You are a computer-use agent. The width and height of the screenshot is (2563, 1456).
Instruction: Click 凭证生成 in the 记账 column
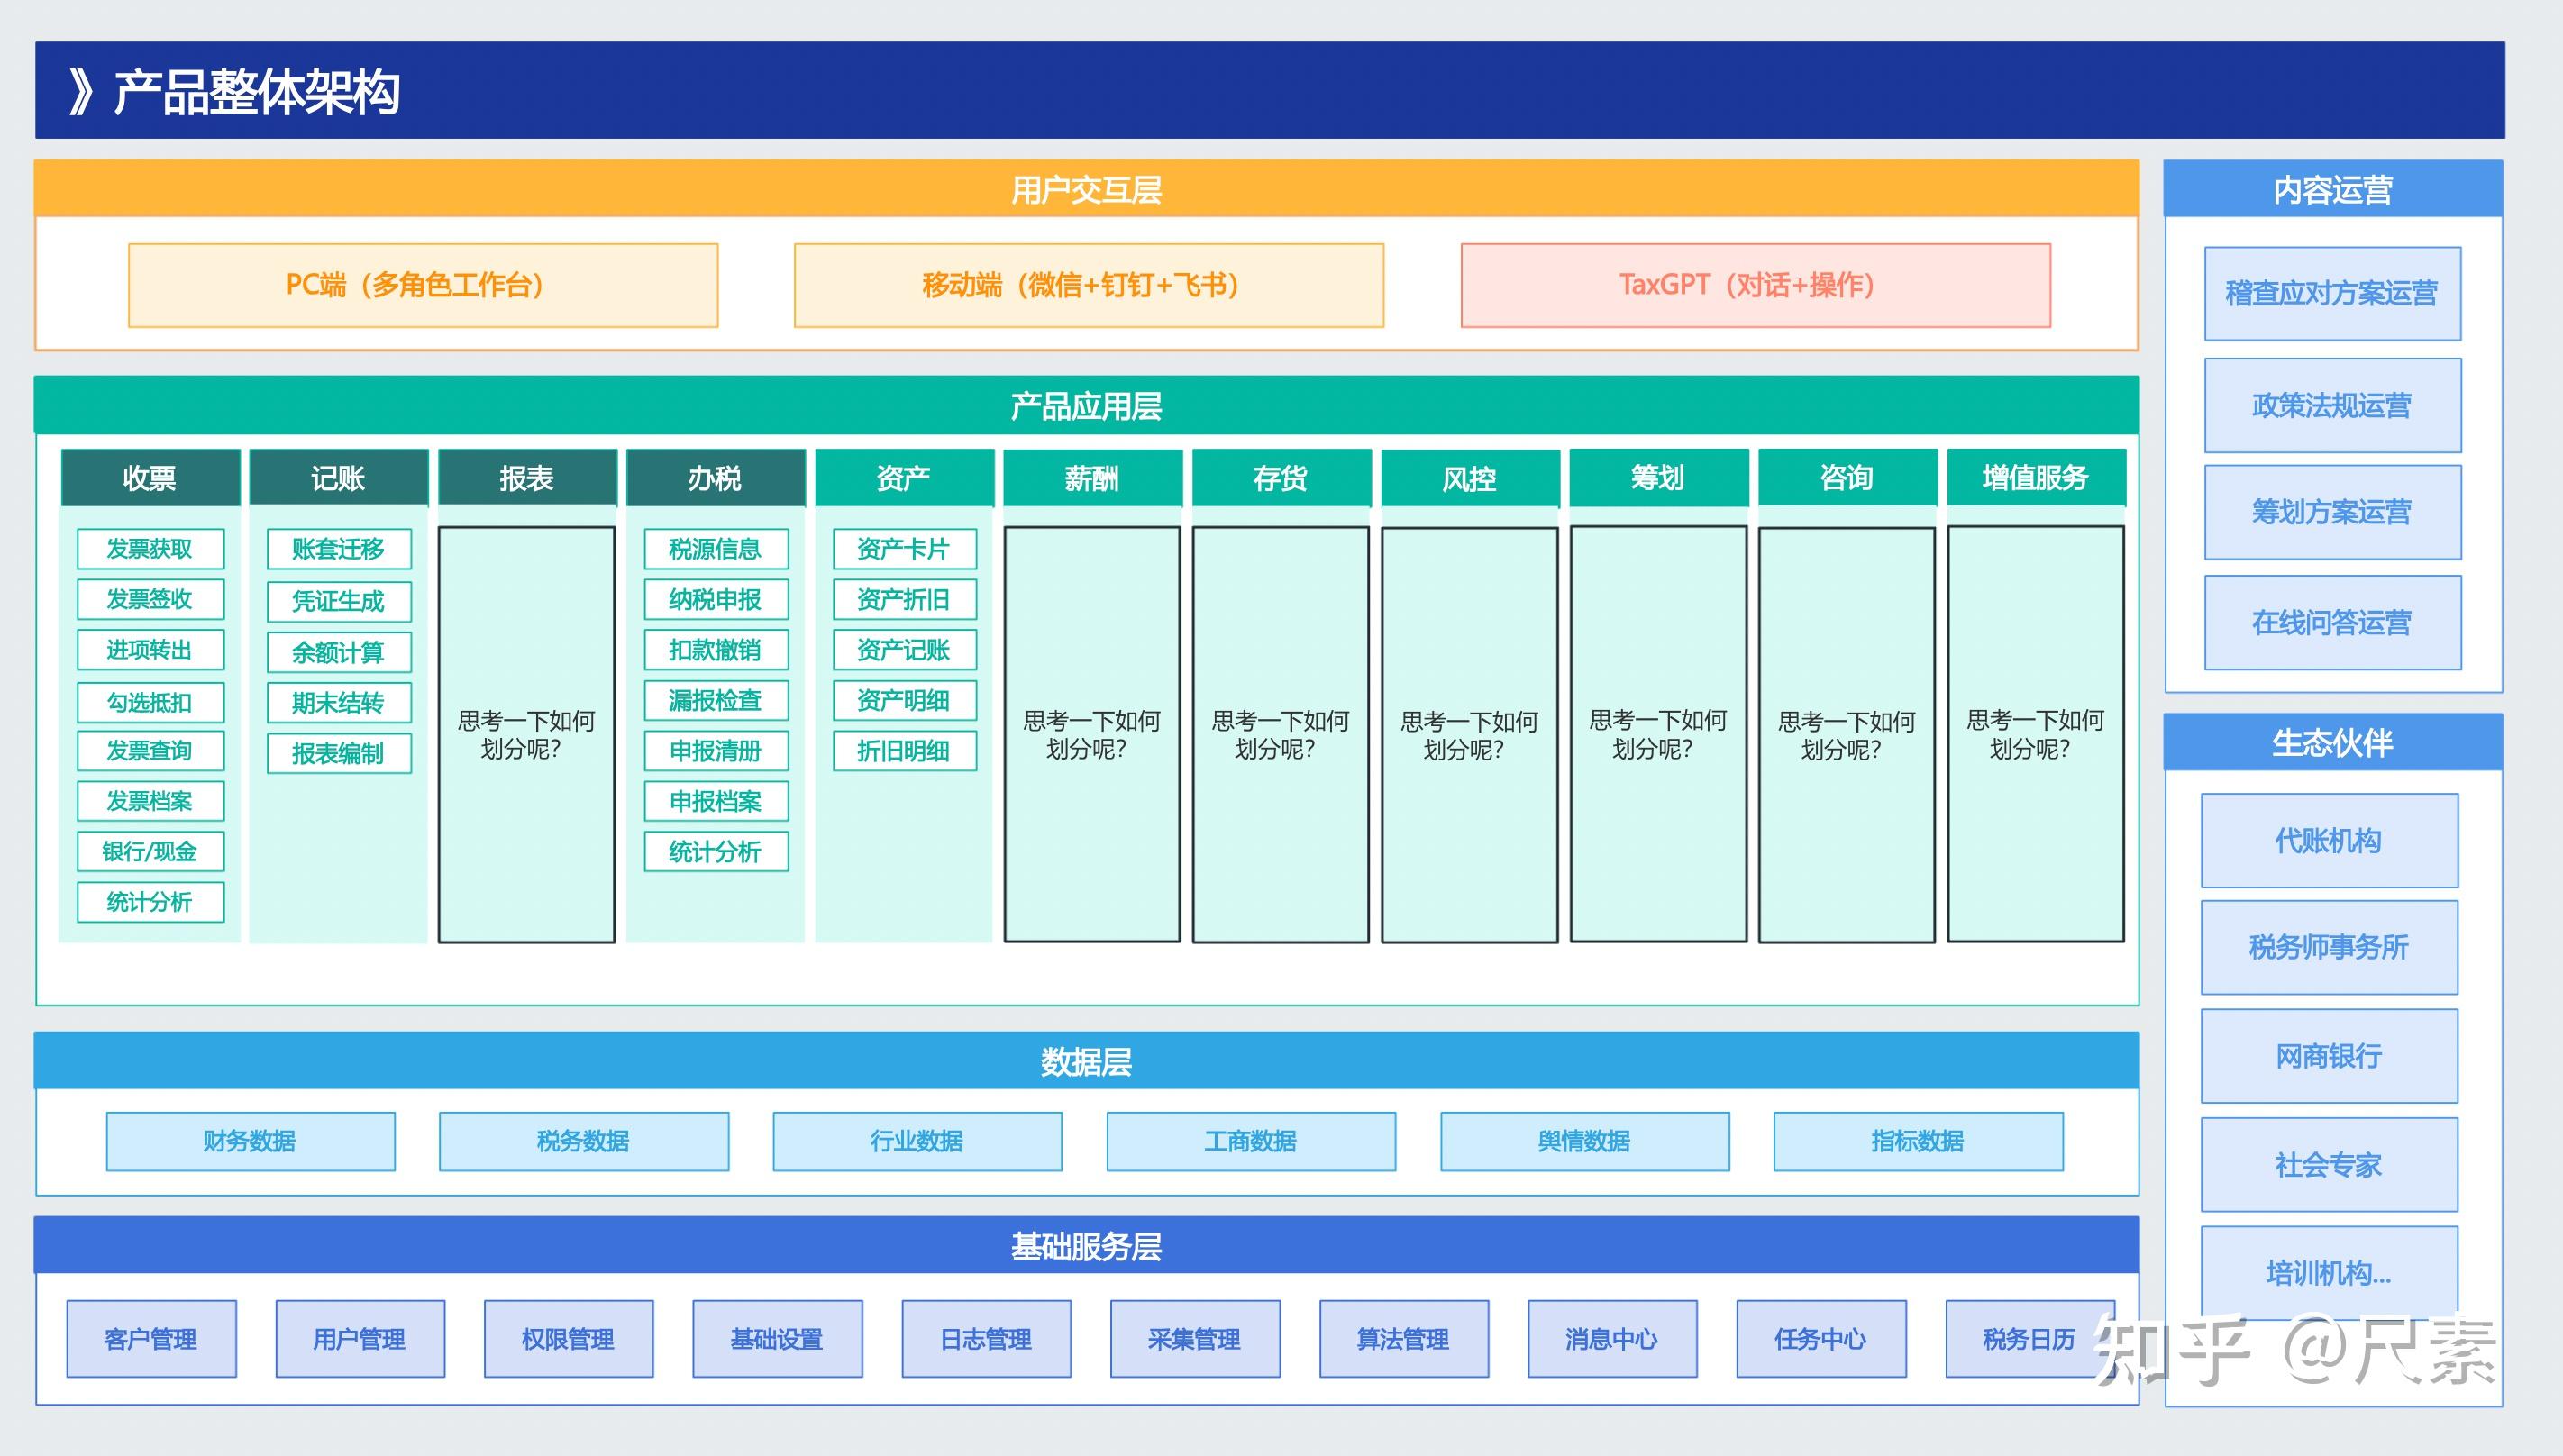[338, 601]
